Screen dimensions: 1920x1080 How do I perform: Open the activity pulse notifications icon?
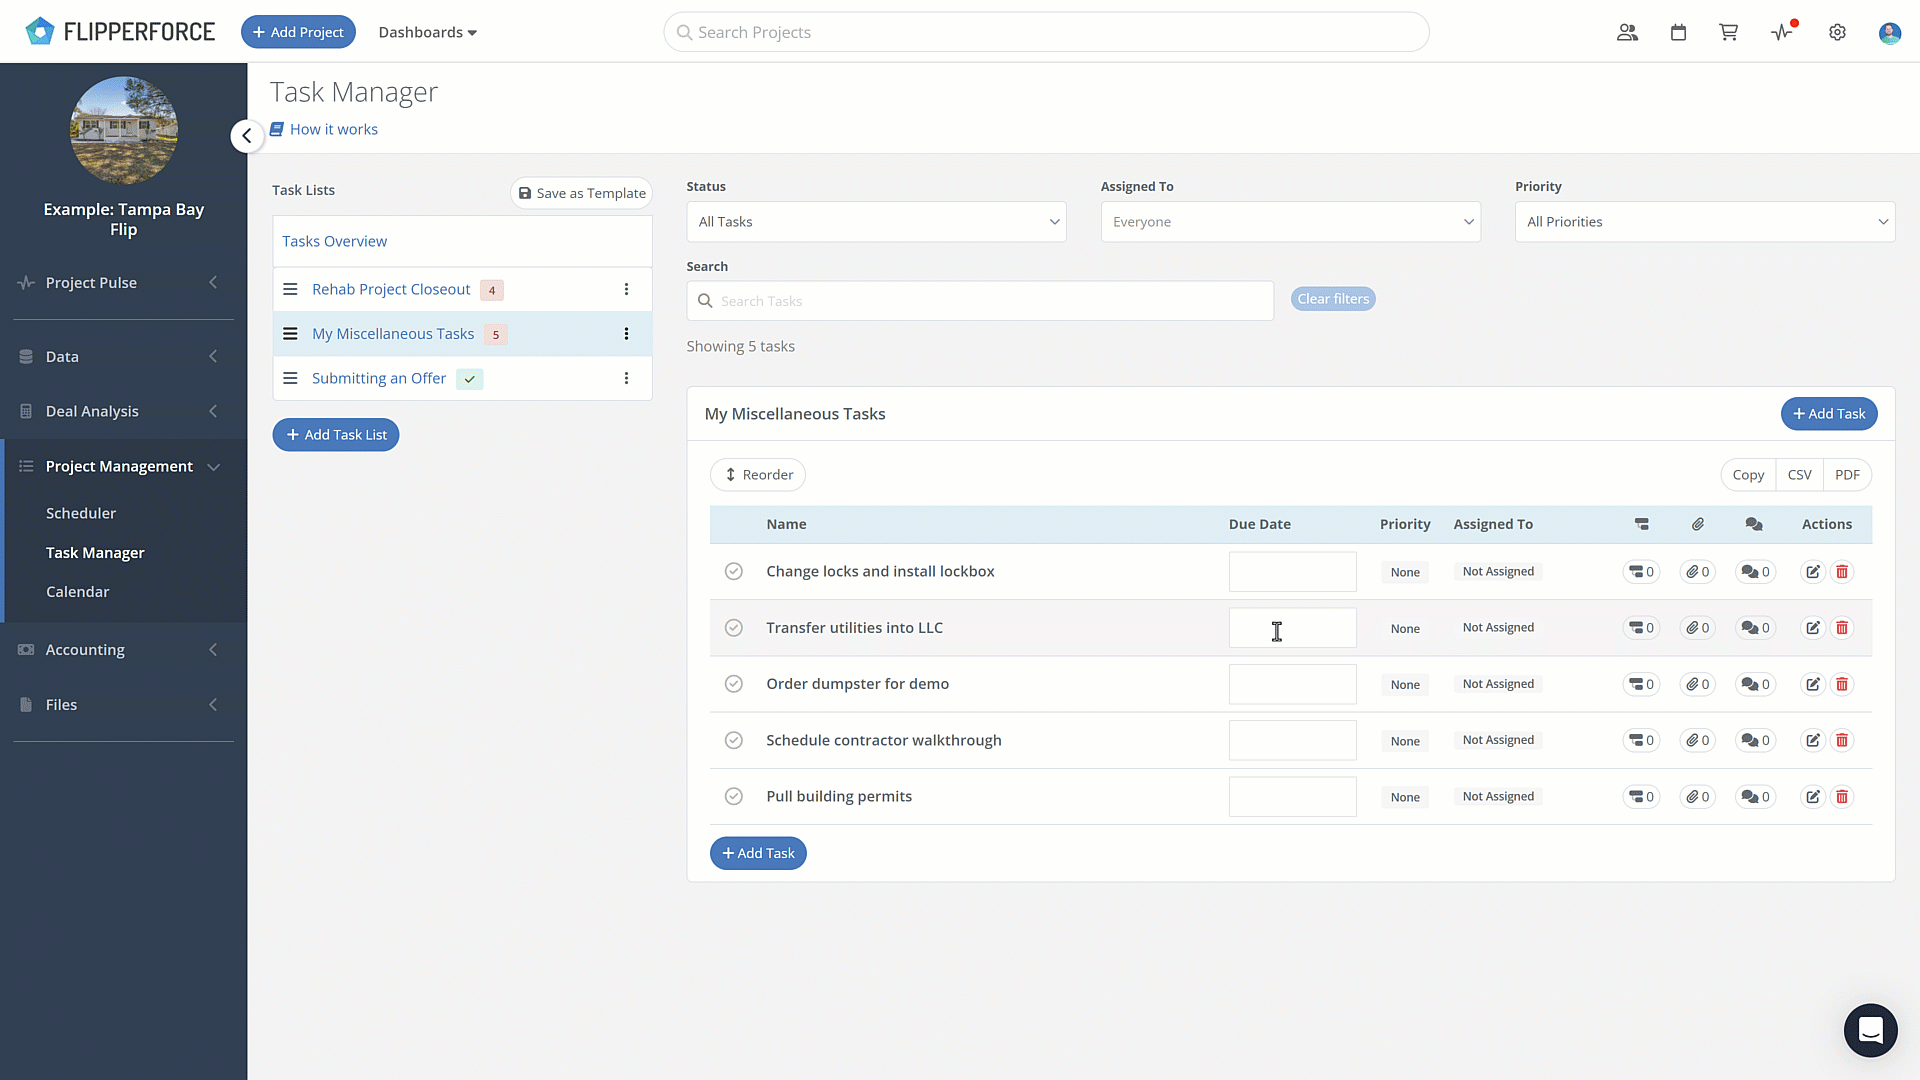click(x=1783, y=32)
